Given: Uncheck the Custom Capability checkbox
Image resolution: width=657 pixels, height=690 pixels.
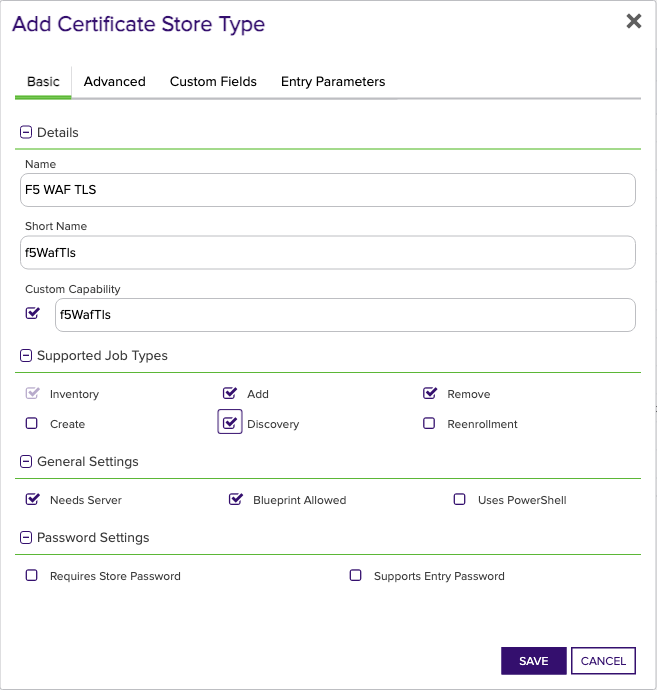Looking at the screenshot, I should (x=32, y=313).
